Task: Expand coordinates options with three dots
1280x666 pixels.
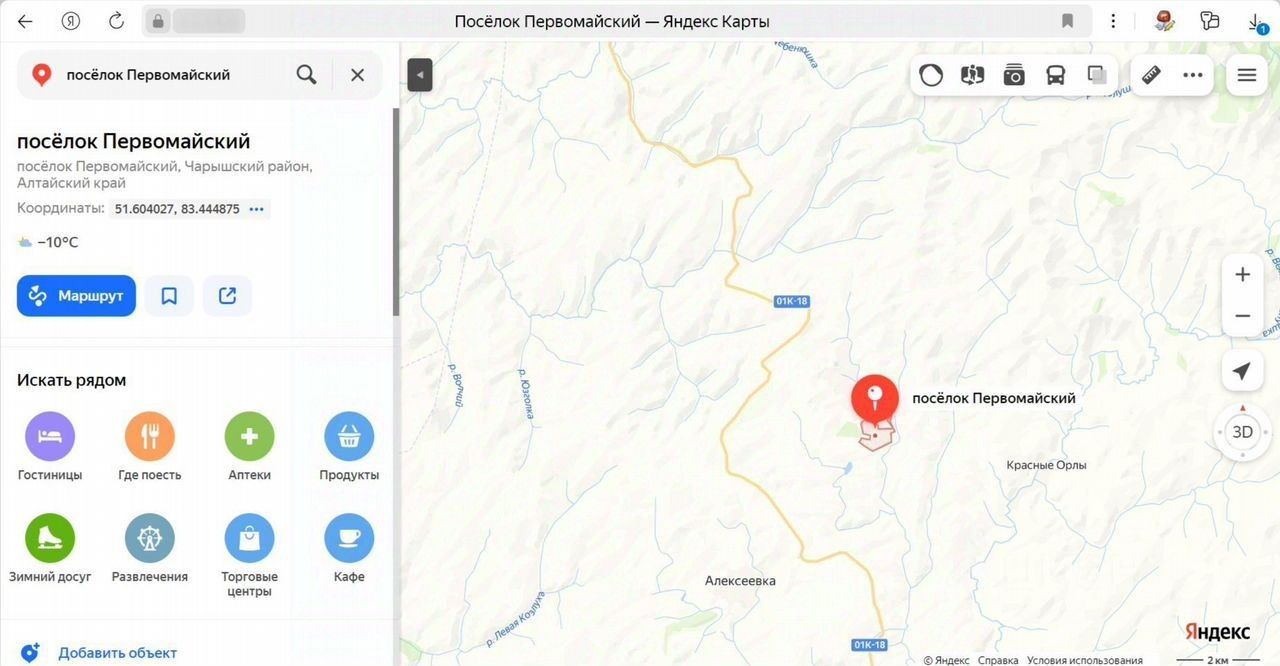Action: [257, 209]
